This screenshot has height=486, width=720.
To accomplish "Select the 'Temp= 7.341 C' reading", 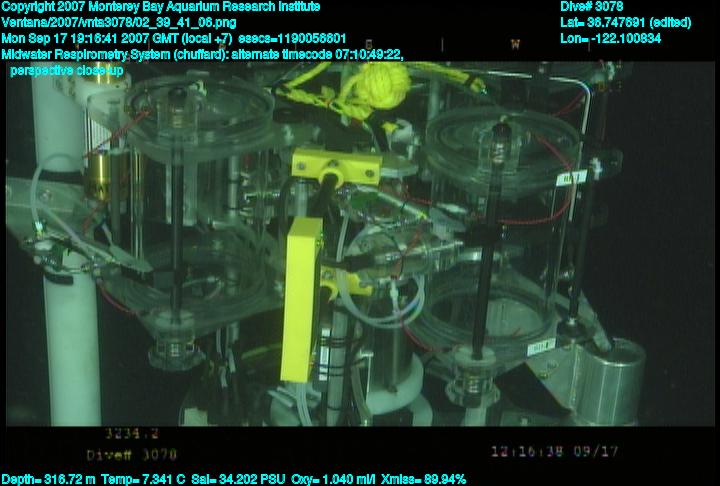I will click(x=143, y=480).
